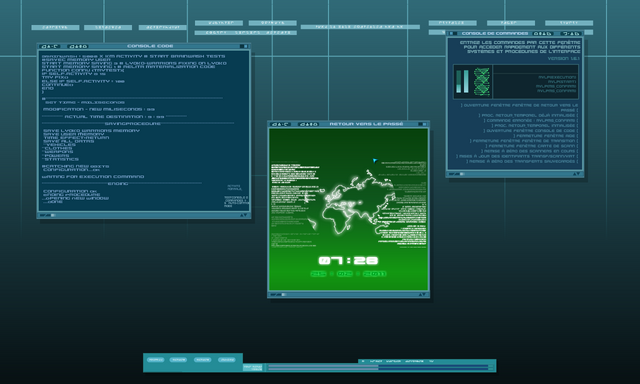The image size is (640, 384).
Task: Click the second glyph button in Retour vers le passé title bar
Action: [x=308, y=124]
